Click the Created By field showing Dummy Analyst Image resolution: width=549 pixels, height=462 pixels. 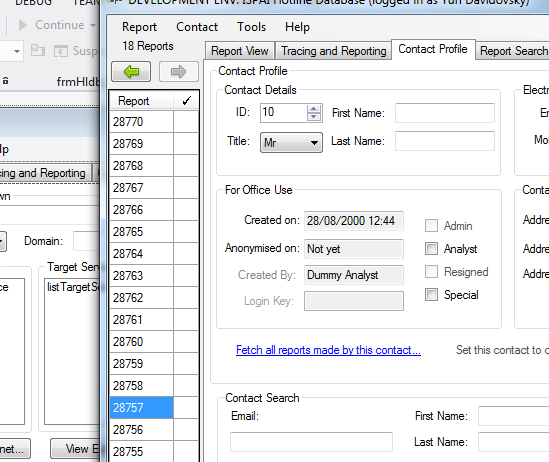(354, 275)
